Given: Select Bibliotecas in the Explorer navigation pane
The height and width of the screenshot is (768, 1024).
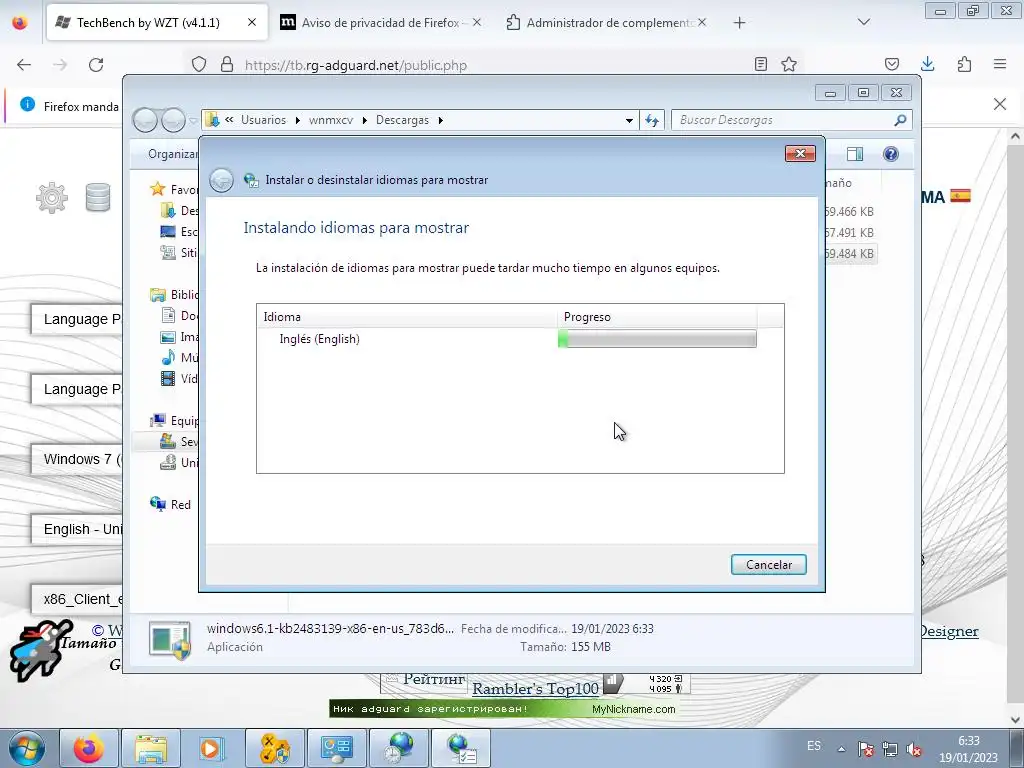Looking at the screenshot, I should click(175, 295).
